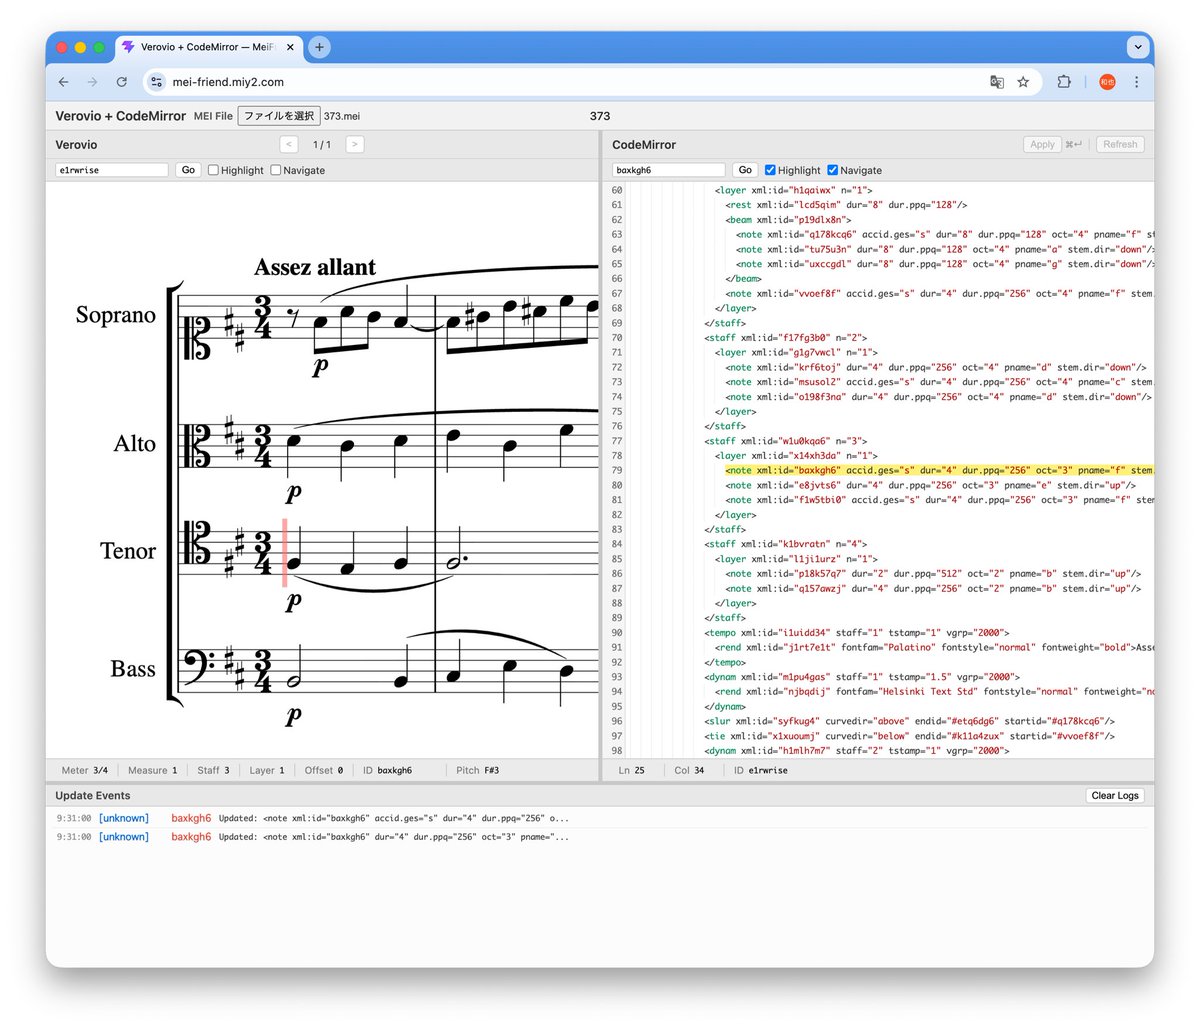Open the Chrome profile avatar
The width and height of the screenshot is (1200, 1028).
coord(1107,82)
